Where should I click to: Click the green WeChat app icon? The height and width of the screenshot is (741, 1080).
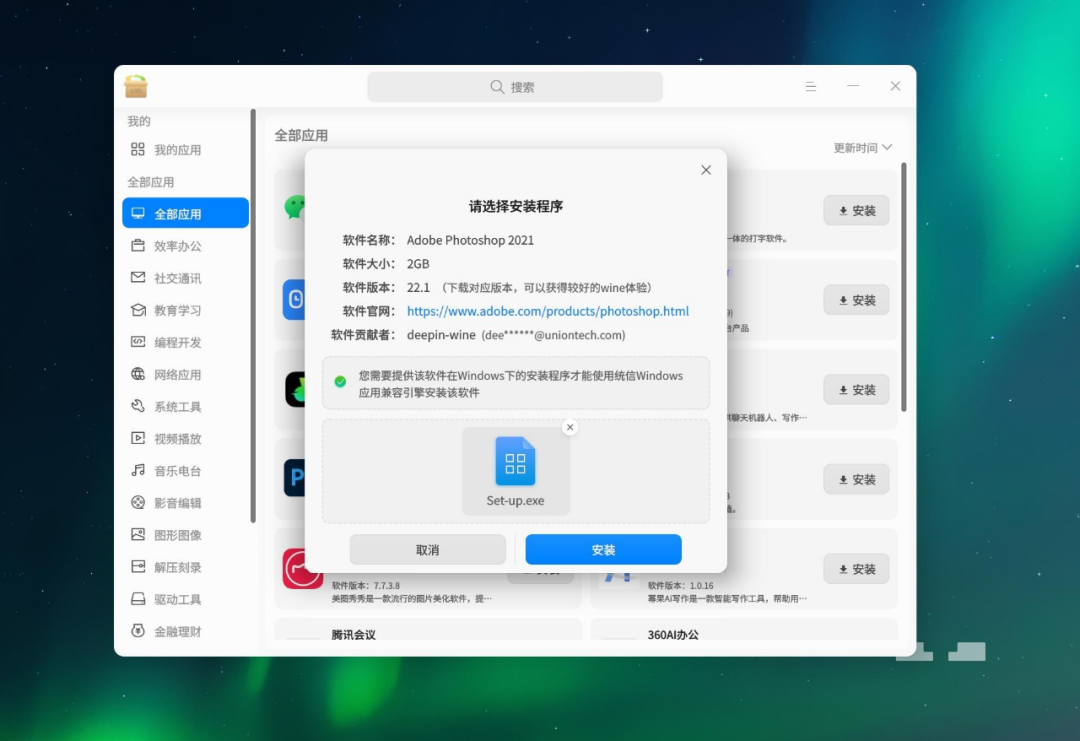pos(295,207)
